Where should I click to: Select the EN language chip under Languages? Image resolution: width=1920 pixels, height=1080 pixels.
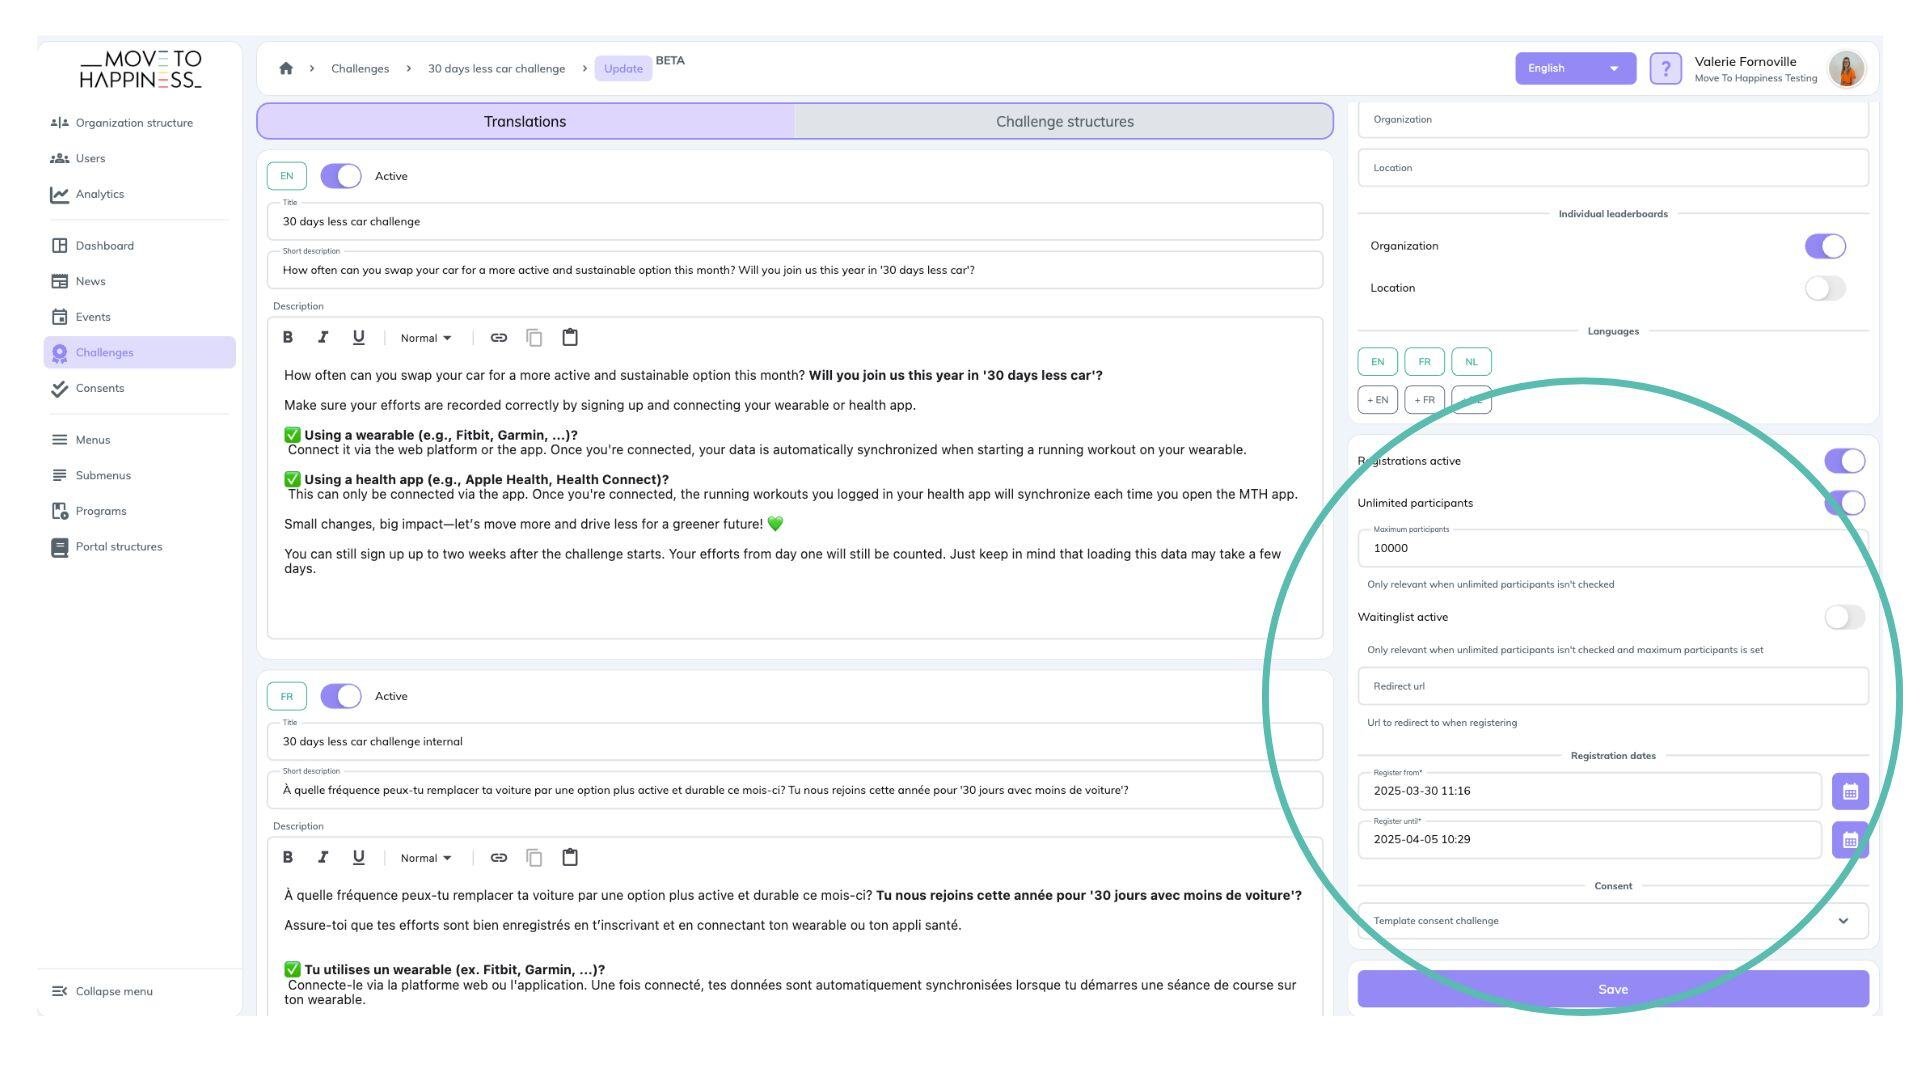[1377, 362]
